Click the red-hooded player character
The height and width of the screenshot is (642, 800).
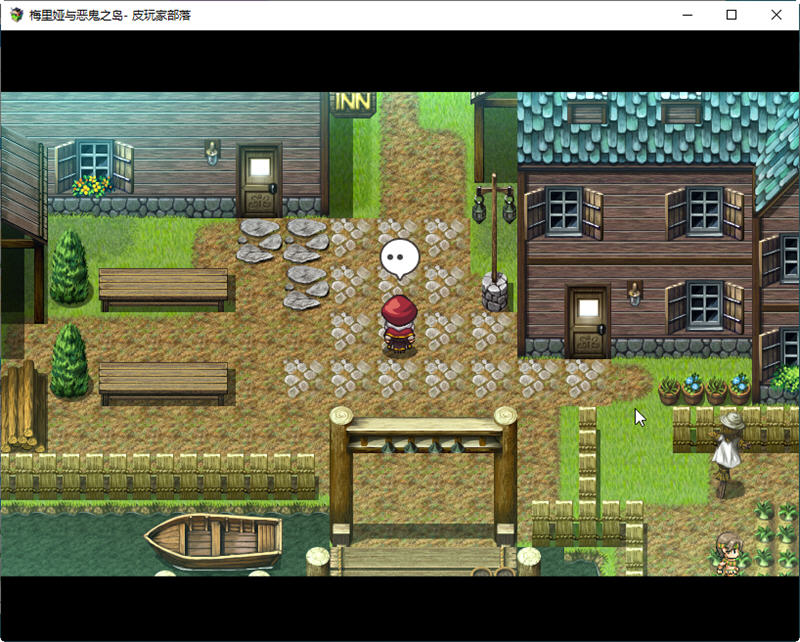399,324
